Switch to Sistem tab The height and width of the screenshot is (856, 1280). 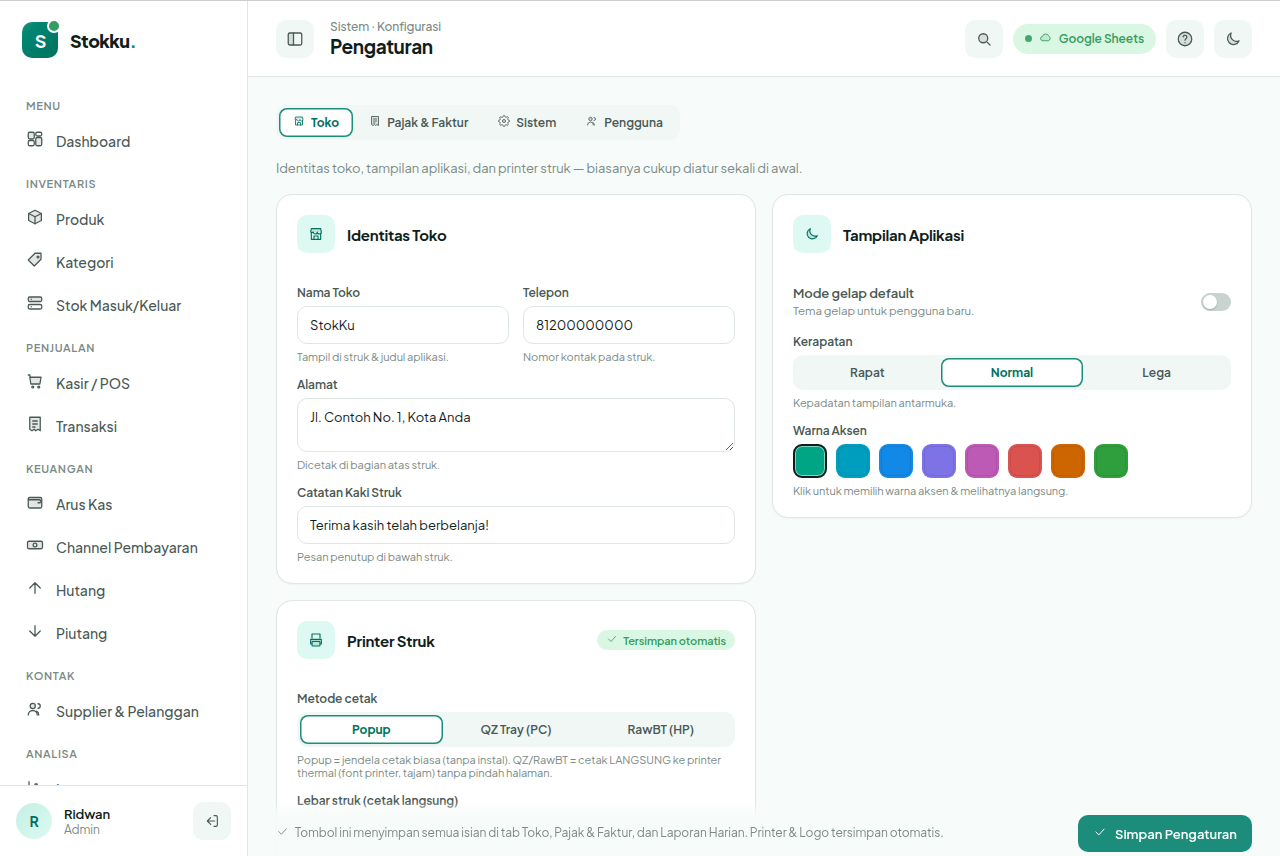pos(527,122)
